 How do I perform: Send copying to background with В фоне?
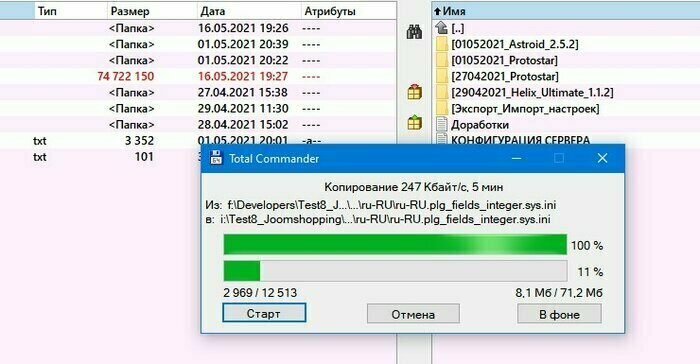pos(559,314)
